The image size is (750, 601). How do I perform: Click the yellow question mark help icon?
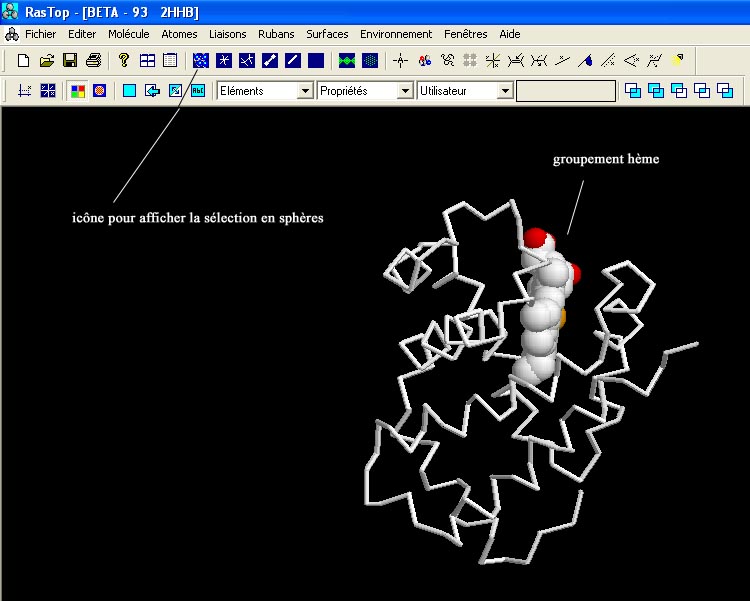tap(124, 60)
